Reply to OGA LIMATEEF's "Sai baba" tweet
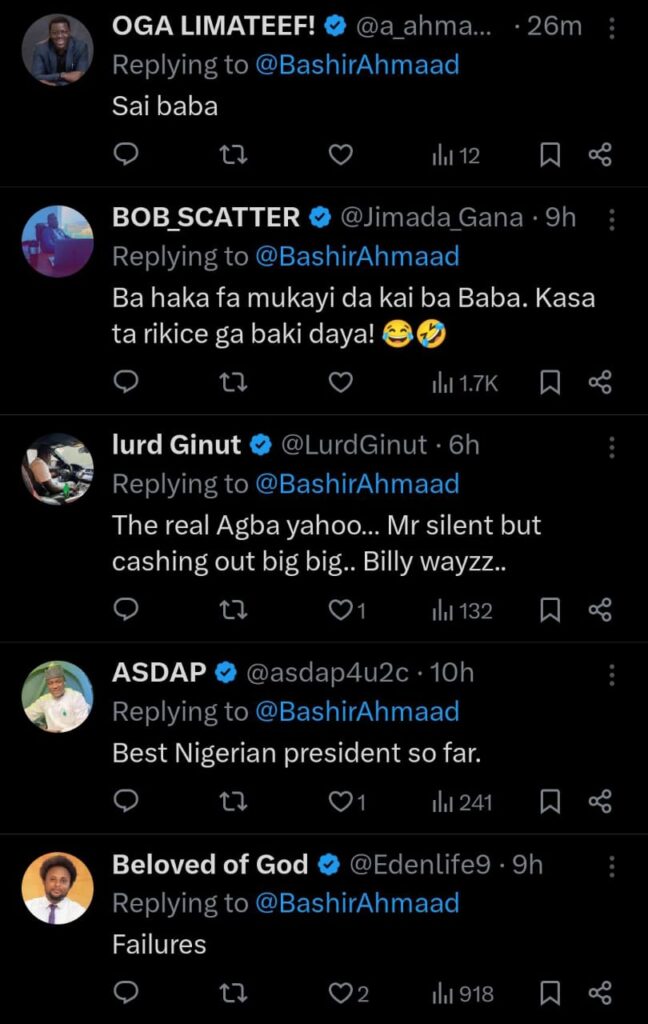The height and width of the screenshot is (1024, 648). (x=125, y=155)
